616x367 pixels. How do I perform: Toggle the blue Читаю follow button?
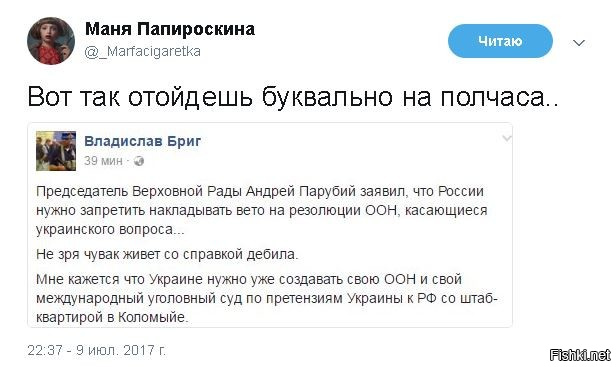(x=500, y=41)
